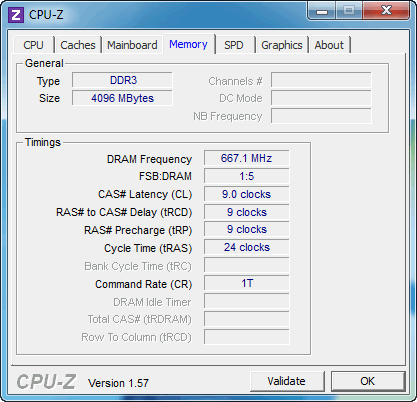Go to the Mainboard tab

point(132,45)
